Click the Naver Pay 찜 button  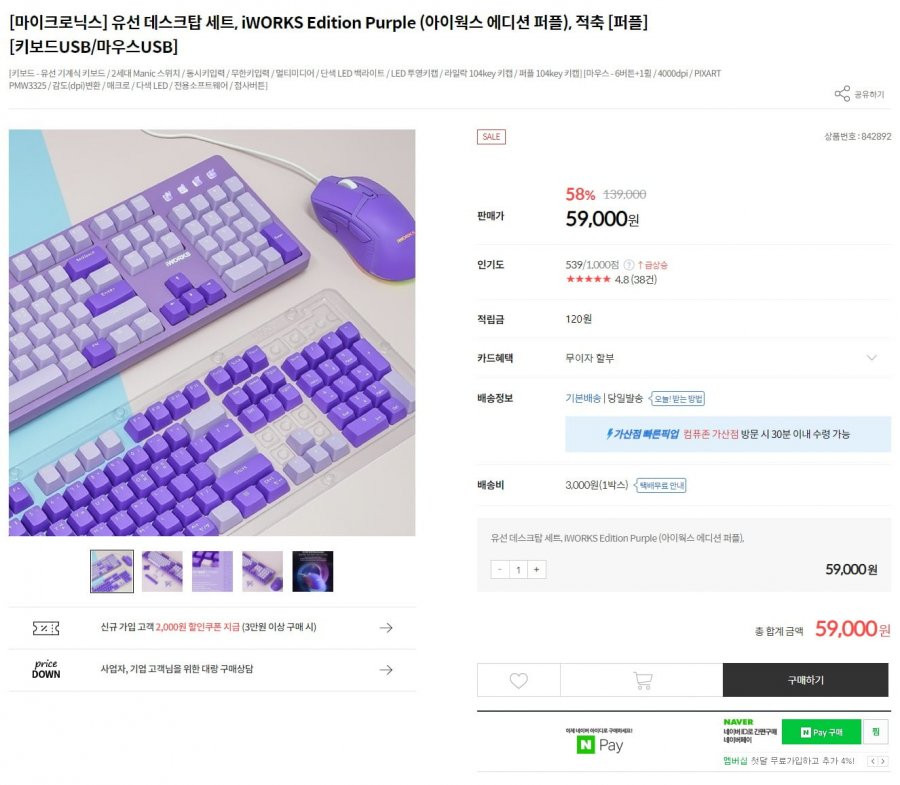pyautogui.click(x=875, y=732)
